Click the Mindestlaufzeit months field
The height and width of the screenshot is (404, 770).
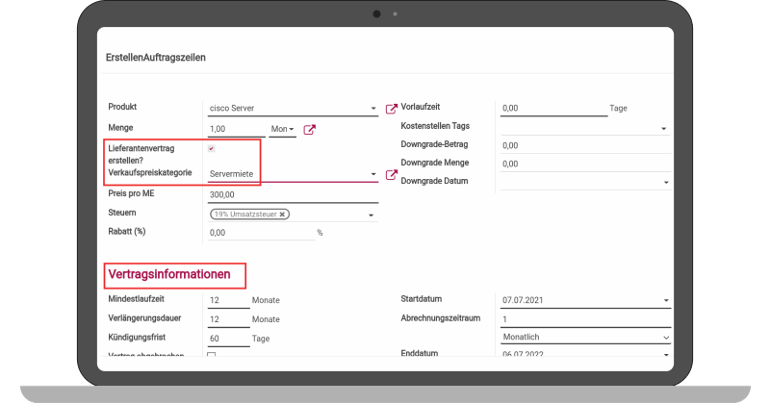pyautogui.click(x=227, y=300)
